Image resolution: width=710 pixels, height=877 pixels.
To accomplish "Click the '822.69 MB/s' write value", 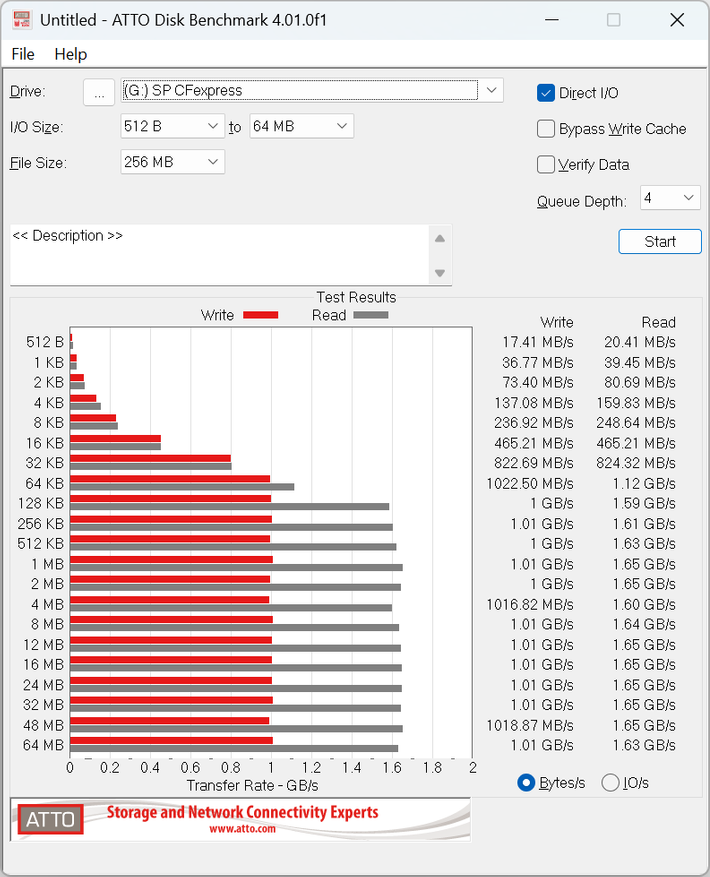I will 533,463.
